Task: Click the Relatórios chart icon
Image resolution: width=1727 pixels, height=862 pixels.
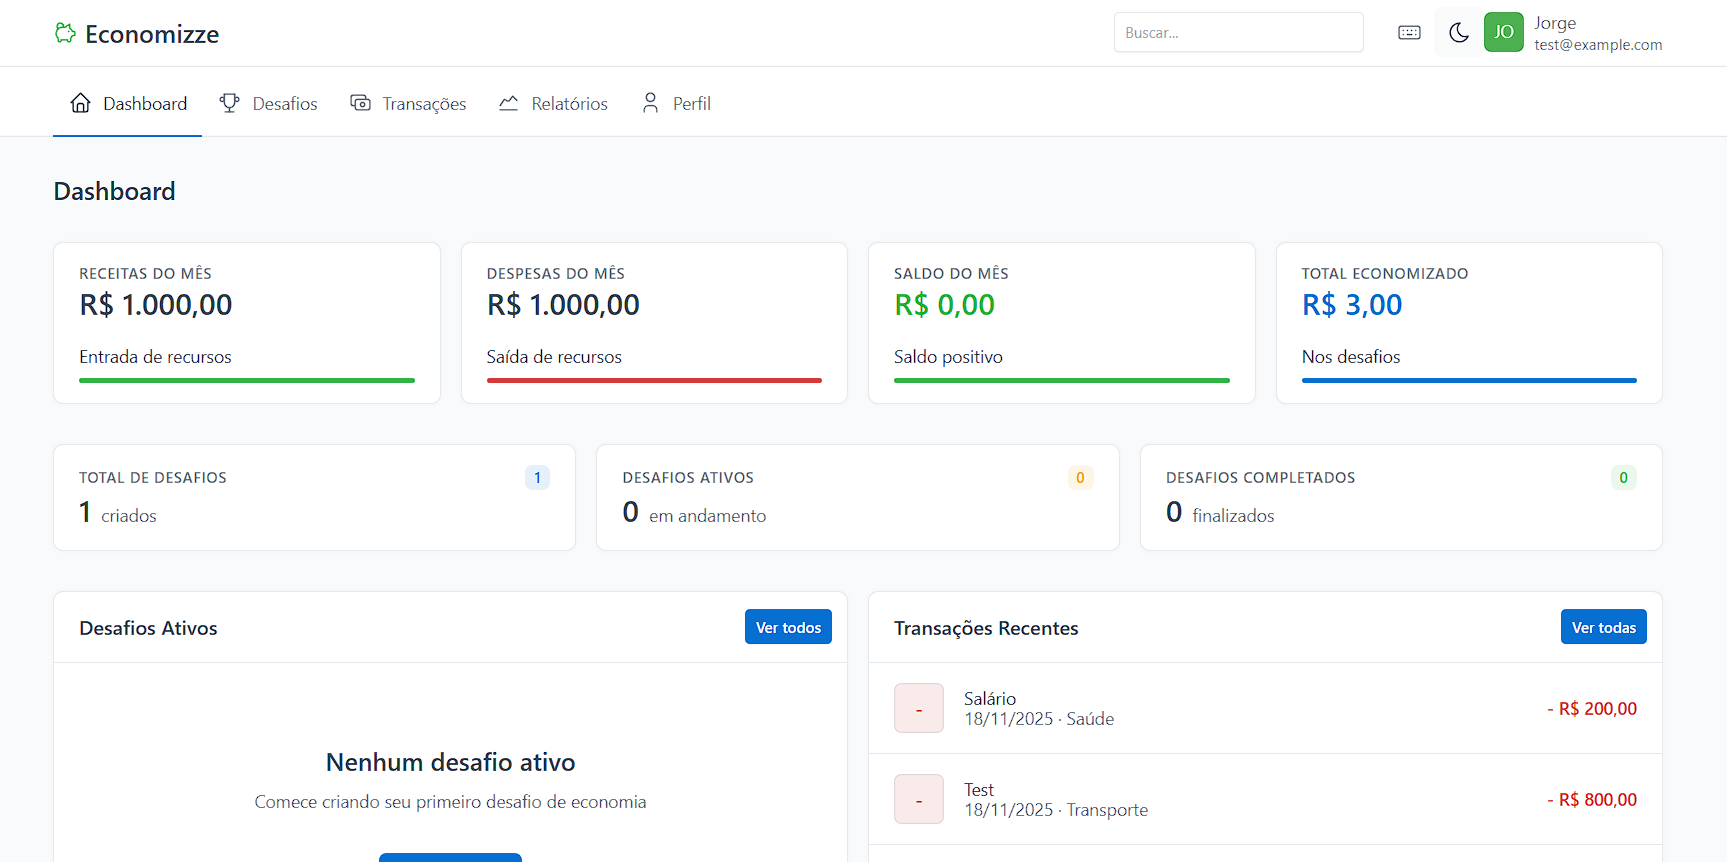Action: pyautogui.click(x=509, y=103)
